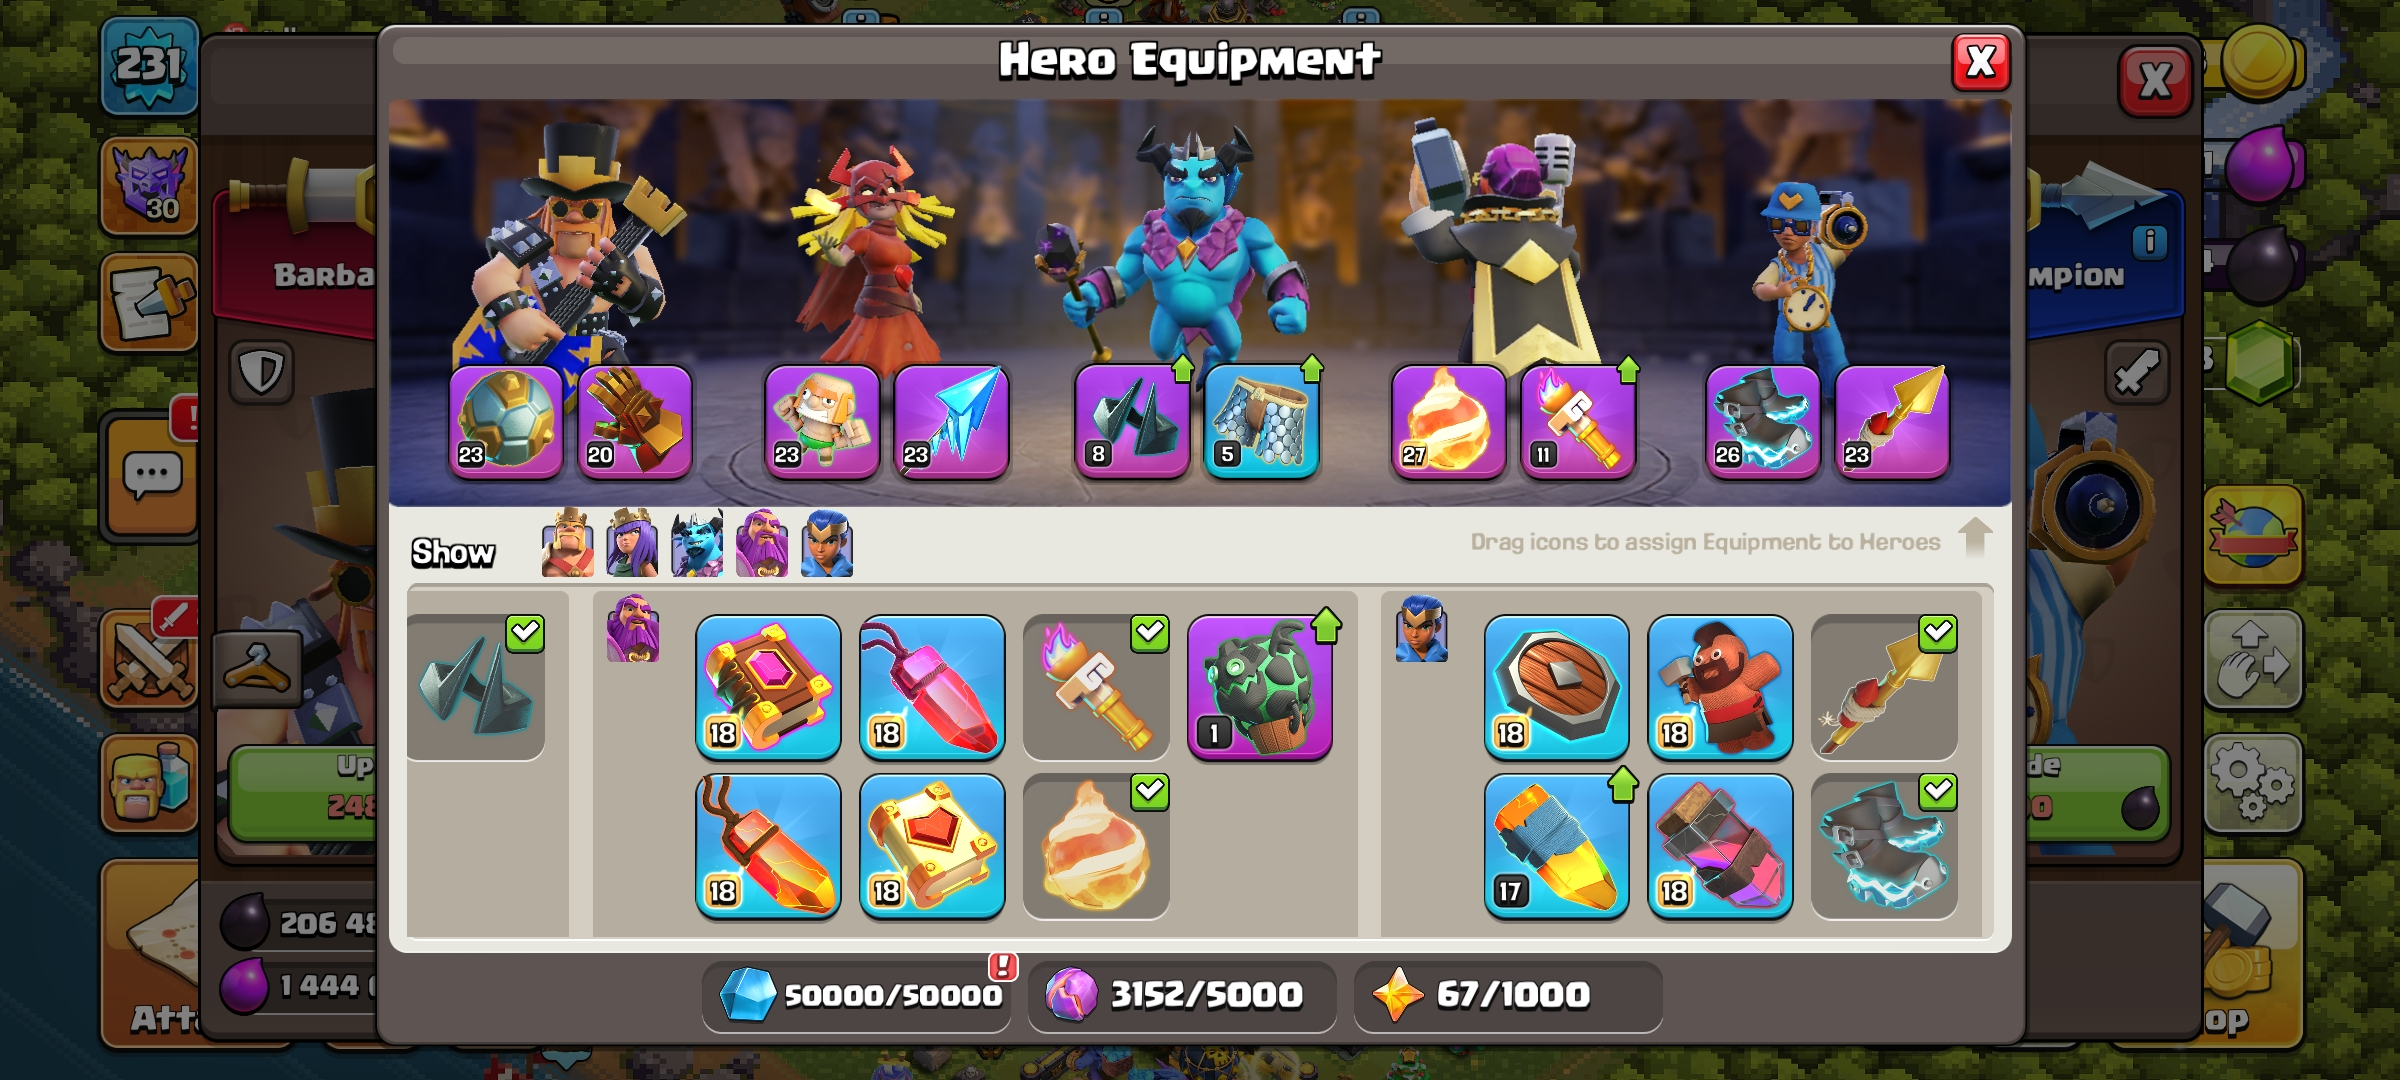Select the Hog Rider Puppet equipment
Screen dimensions: 2400x1080
[x=1720, y=688]
